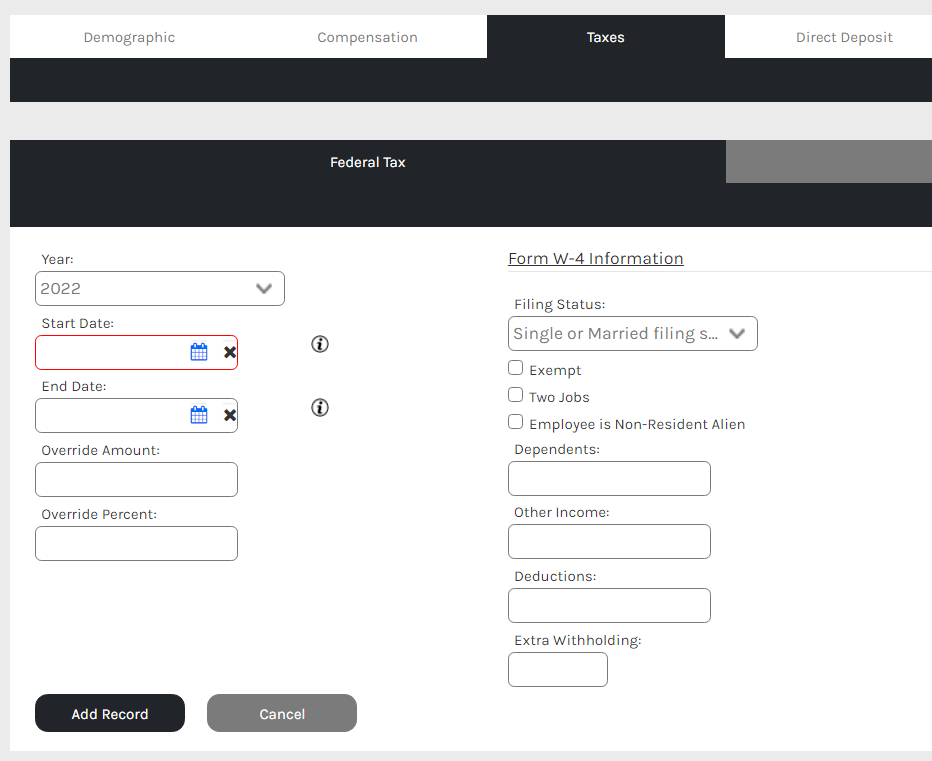Check the Exempt checkbox
Screen dimensions: 932x761
coord(515,367)
